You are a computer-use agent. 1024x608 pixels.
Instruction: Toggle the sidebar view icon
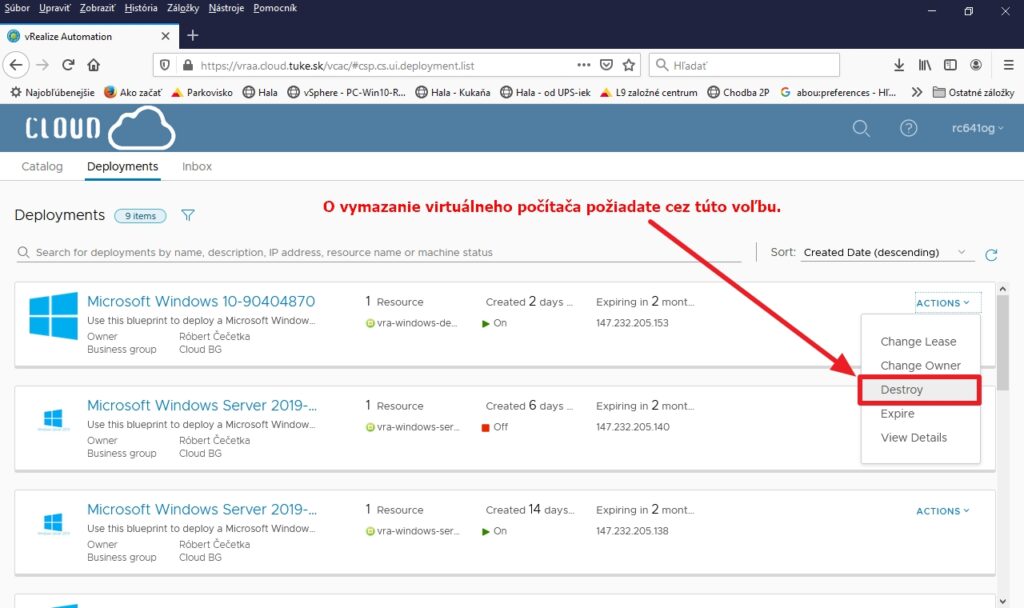950,65
